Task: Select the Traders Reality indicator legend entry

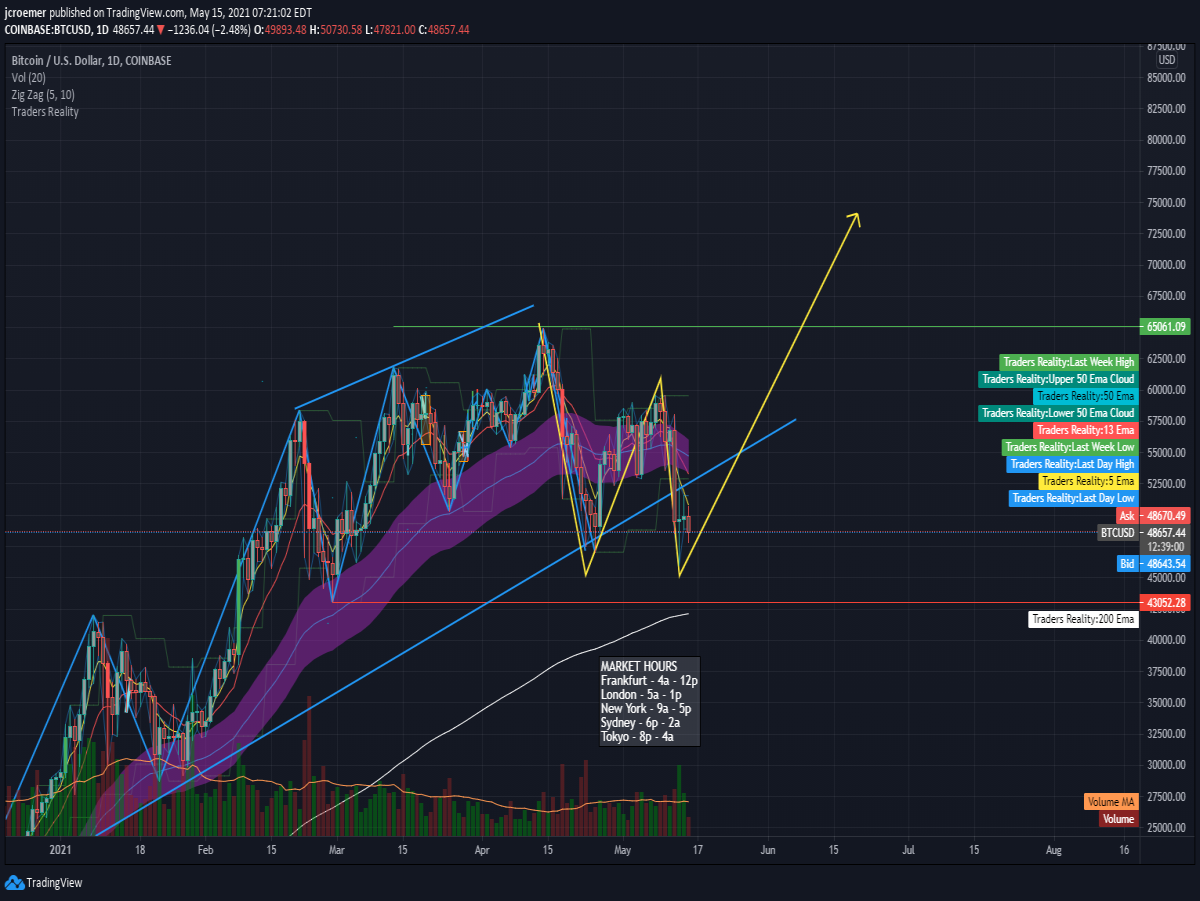Action: pyautogui.click(x=45, y=111)
